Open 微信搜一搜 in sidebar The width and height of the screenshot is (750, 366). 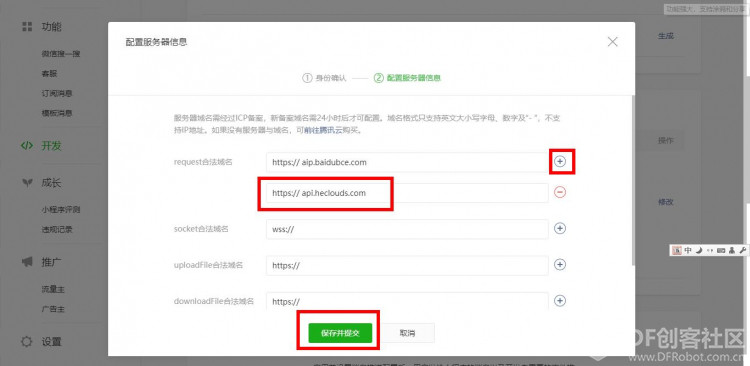[60, 54]
